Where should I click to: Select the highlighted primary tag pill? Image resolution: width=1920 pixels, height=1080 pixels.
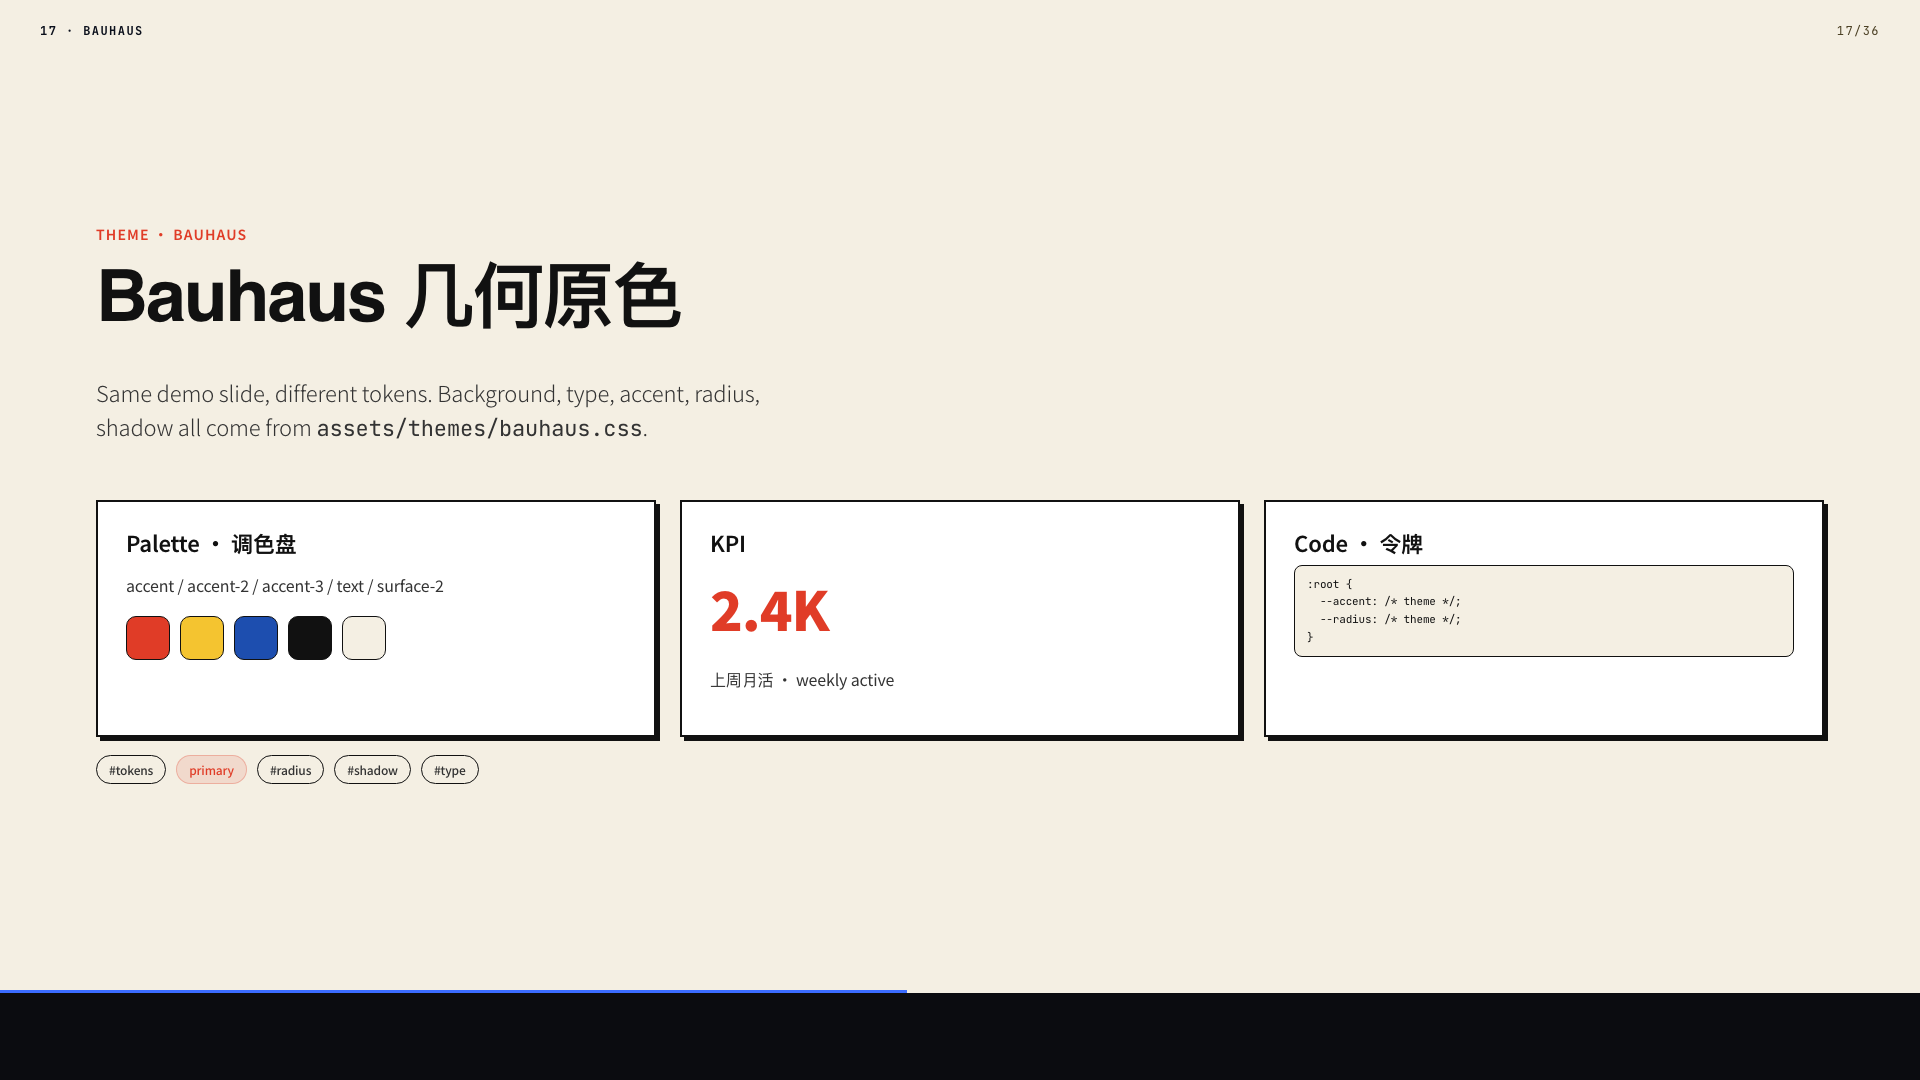click(211, 770)
